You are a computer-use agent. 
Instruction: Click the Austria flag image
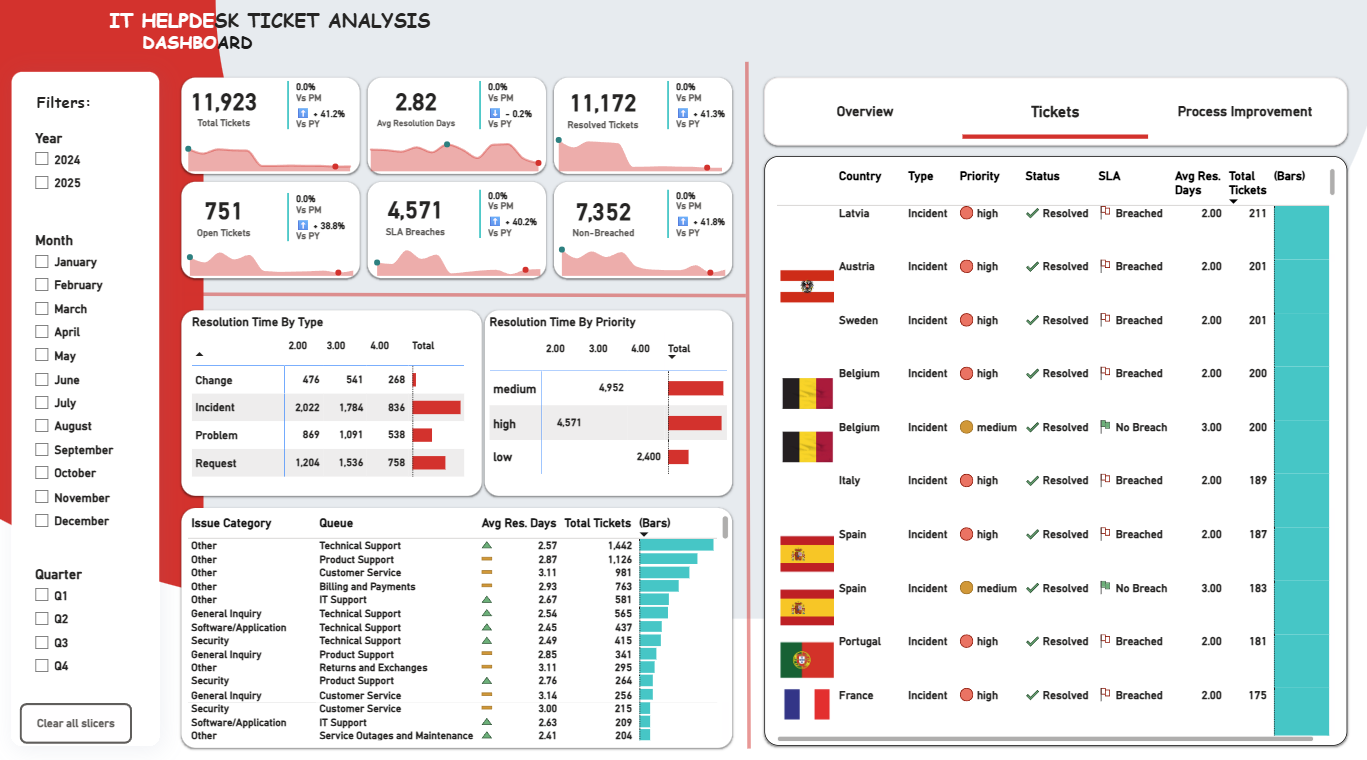(807, 286)
